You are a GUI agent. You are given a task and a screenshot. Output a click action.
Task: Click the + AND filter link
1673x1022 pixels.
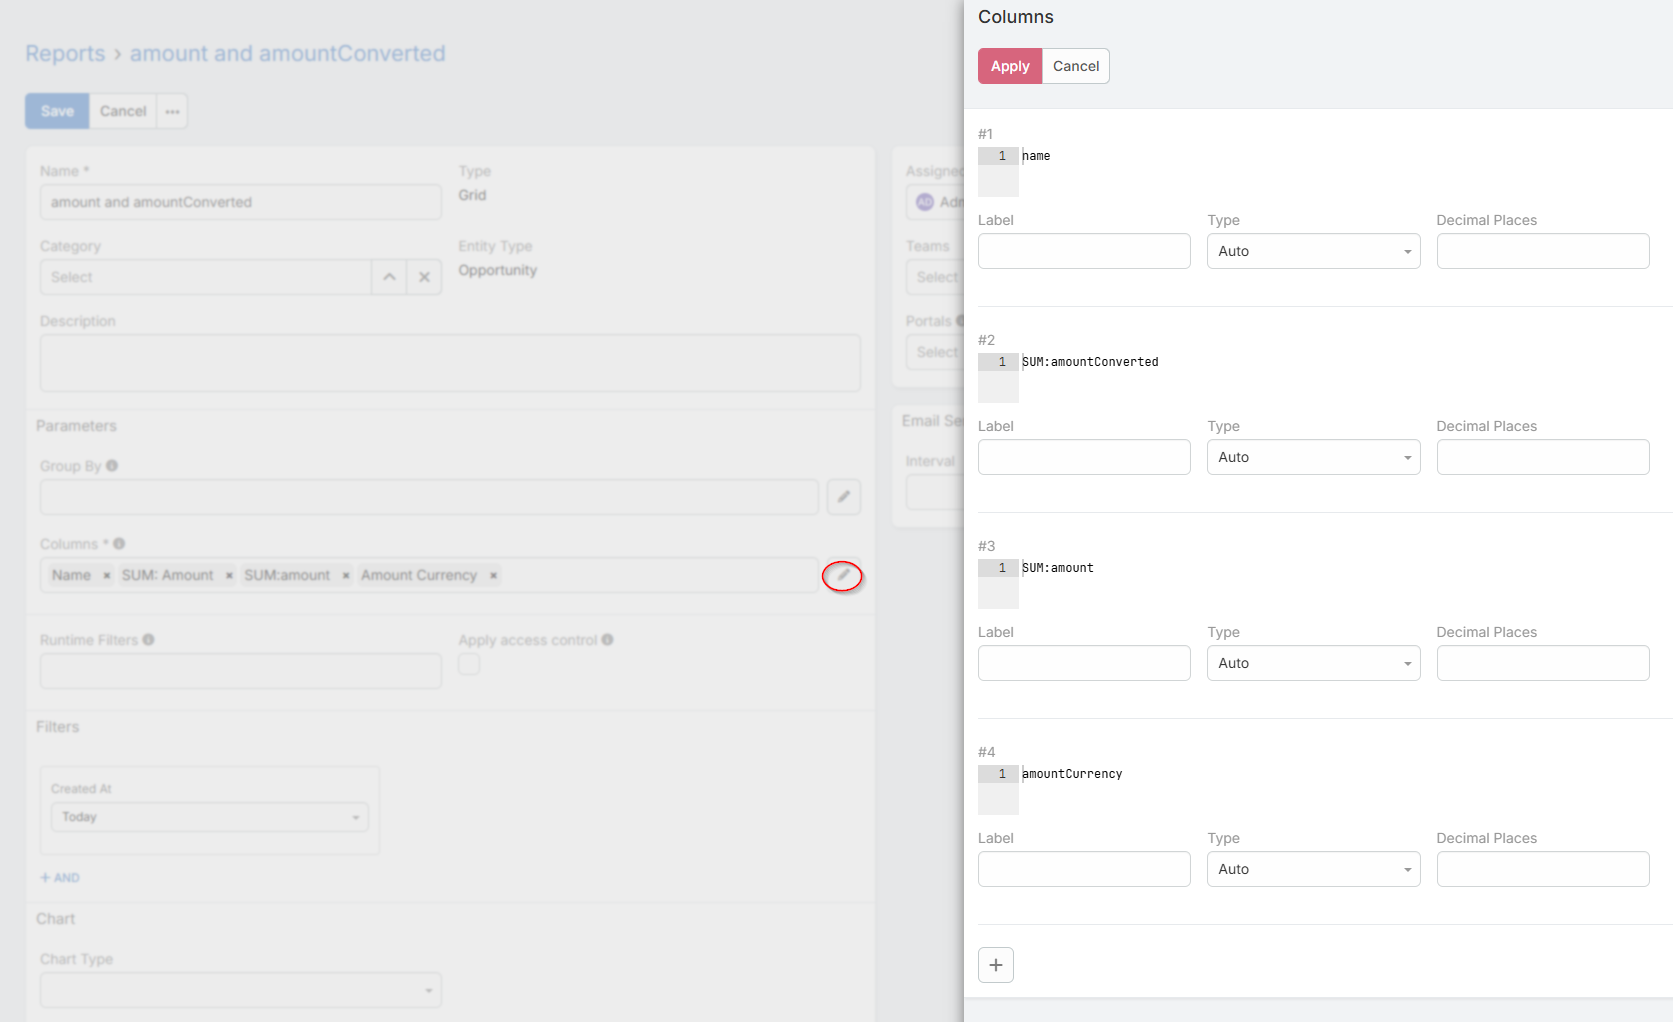[60, 878]
